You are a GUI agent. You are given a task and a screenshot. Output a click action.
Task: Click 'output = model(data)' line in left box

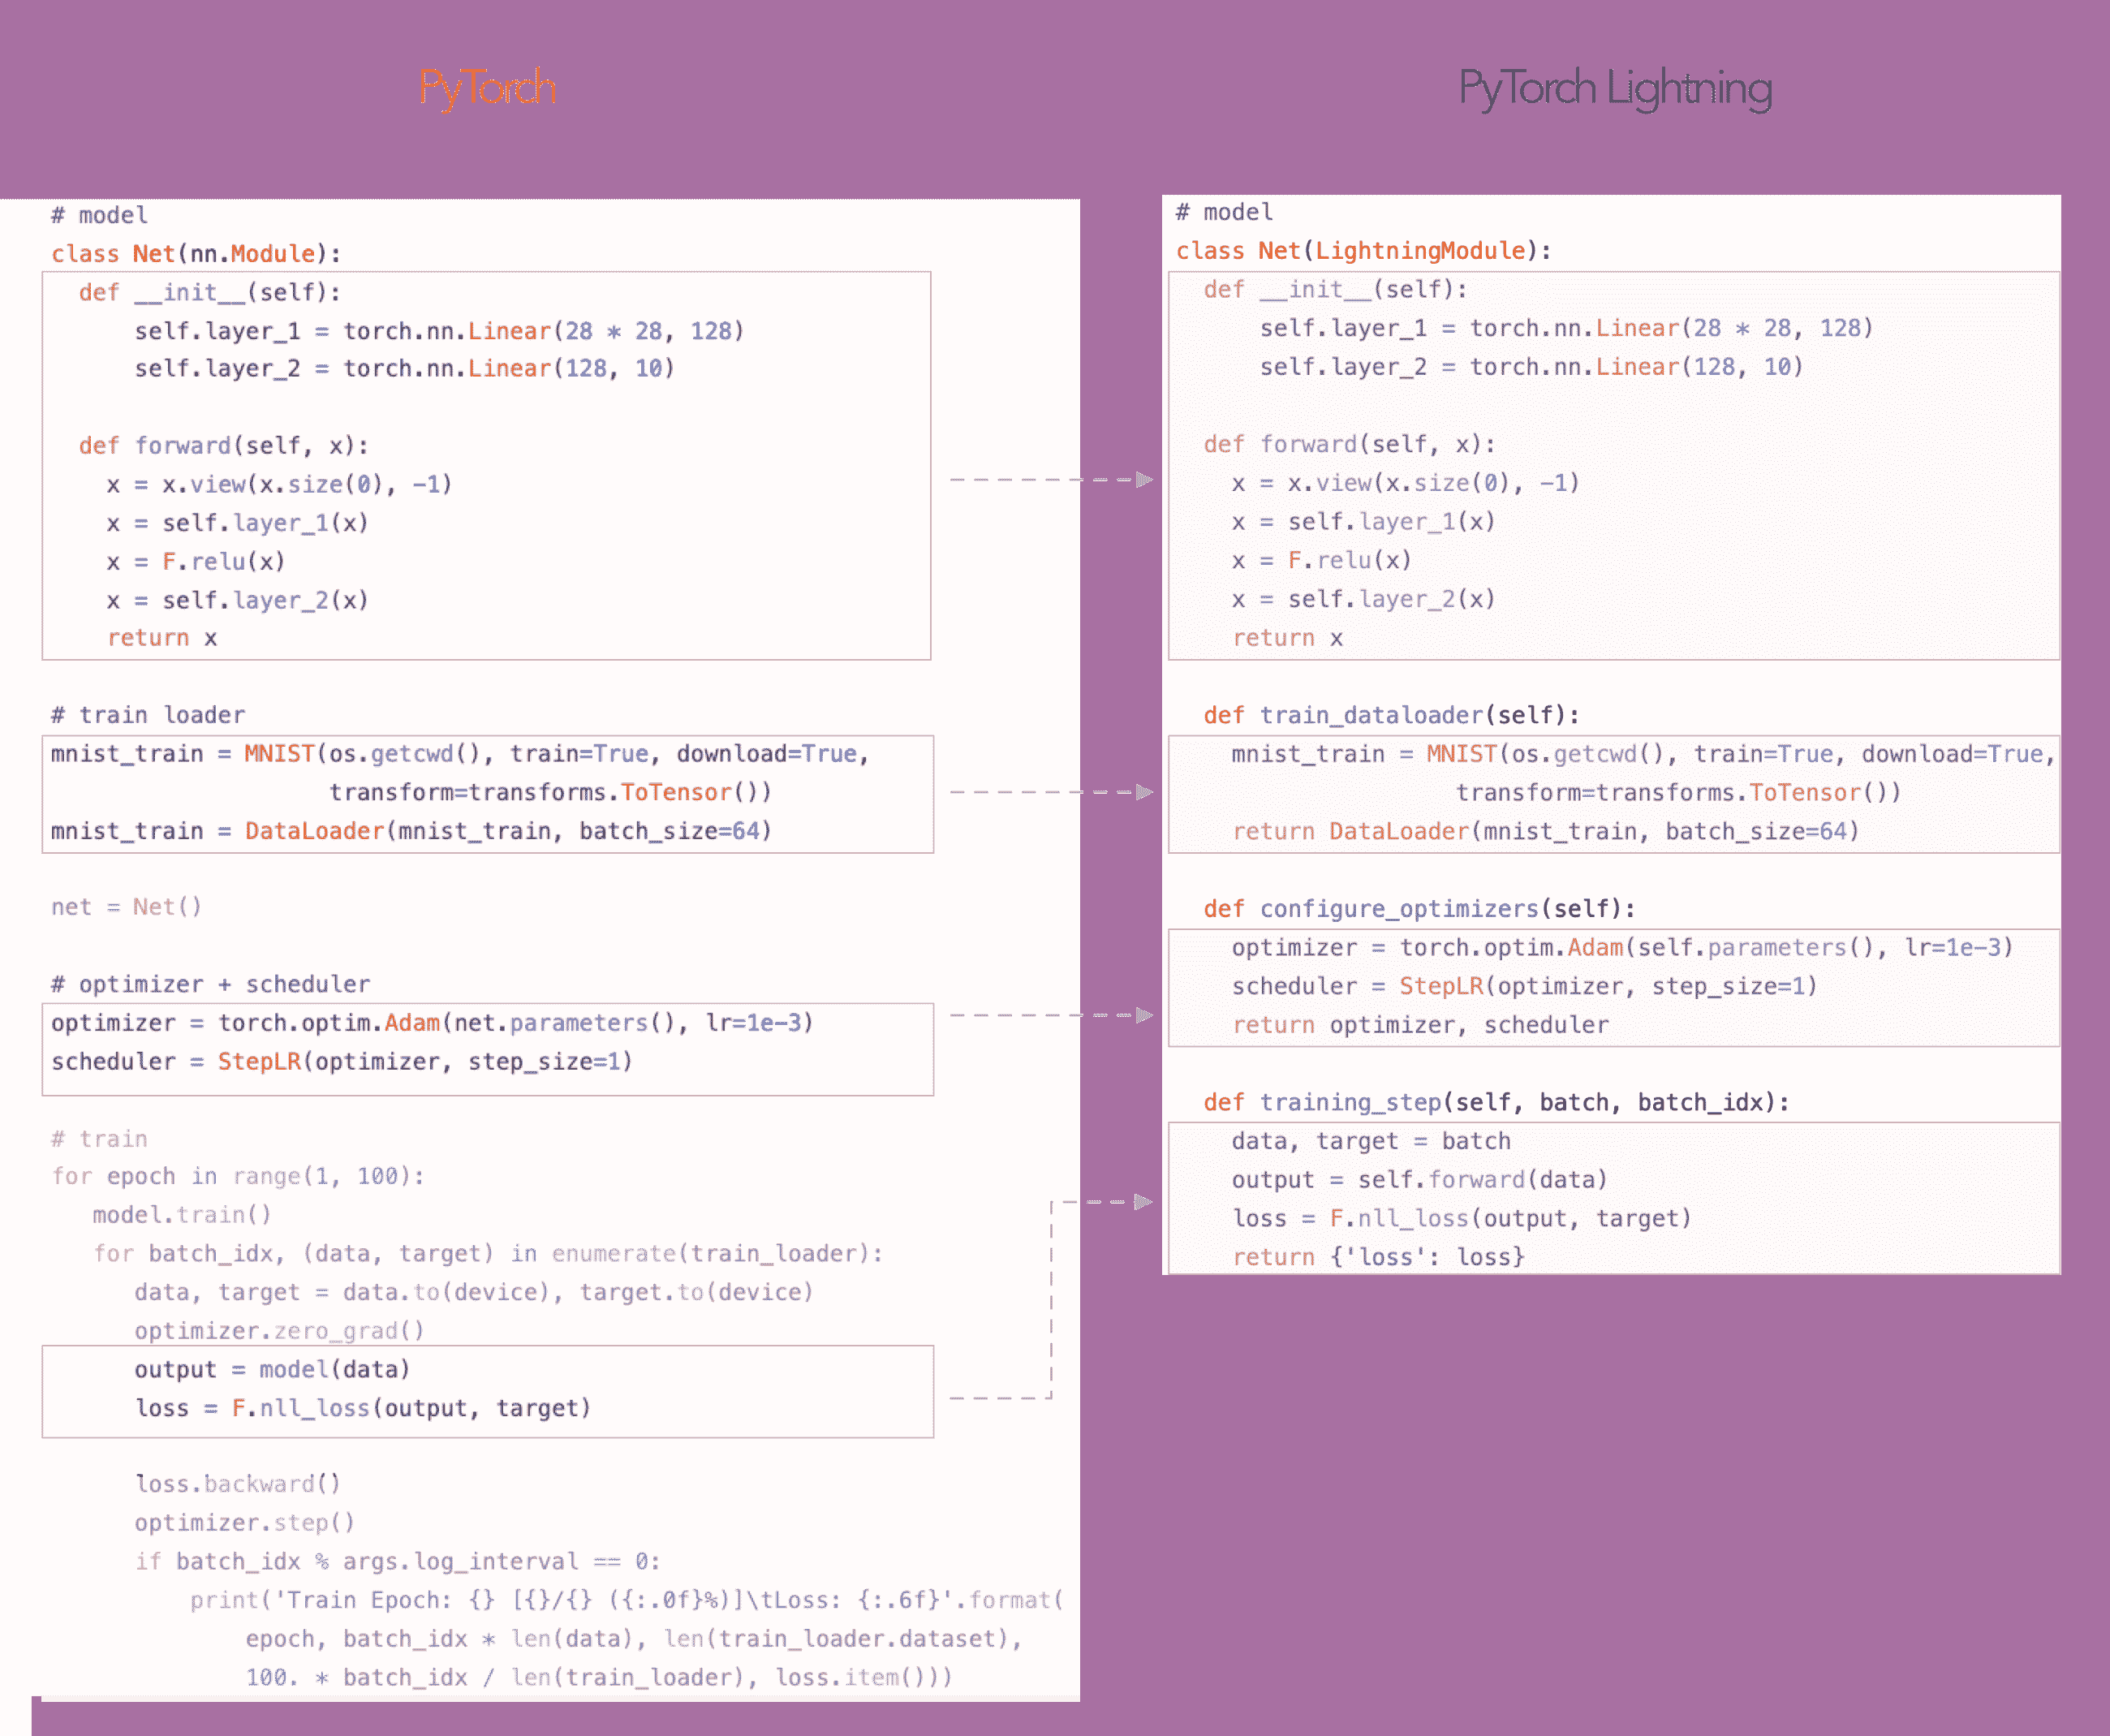(x=272, y=1370)
